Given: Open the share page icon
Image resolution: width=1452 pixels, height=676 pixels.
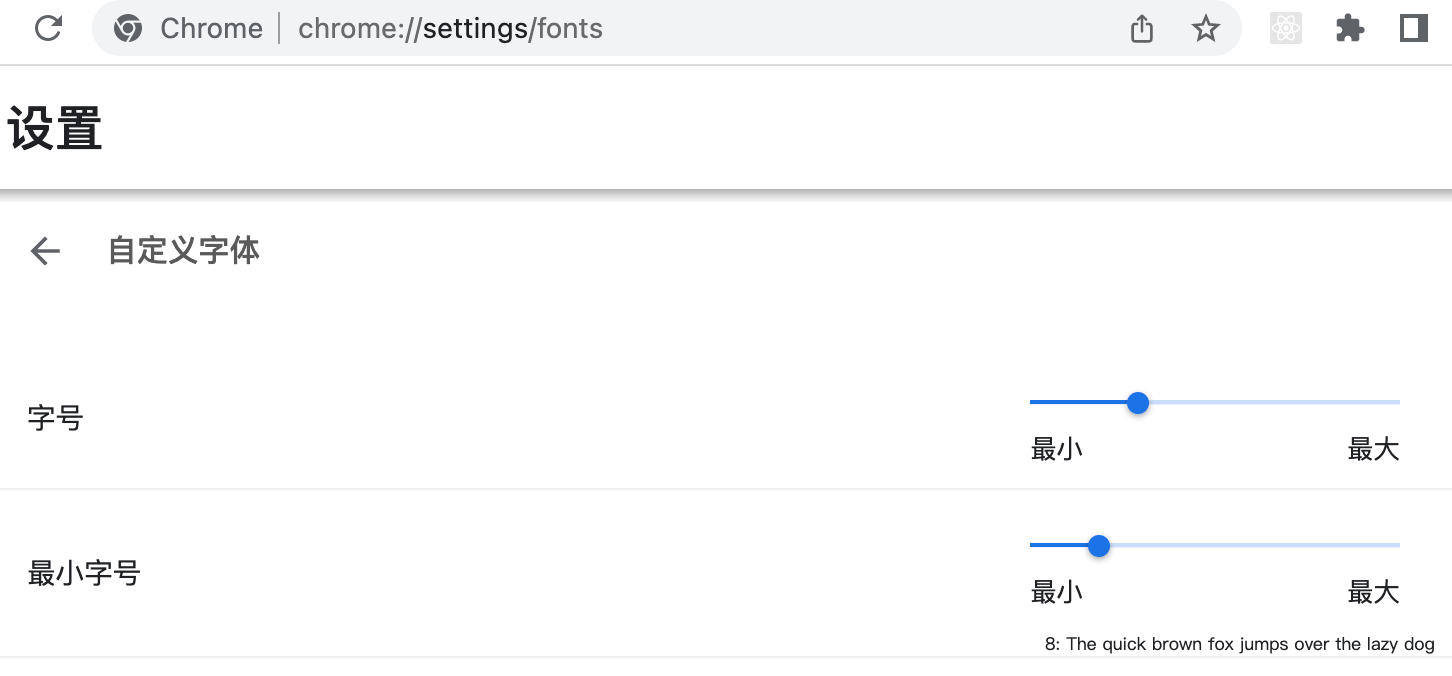Looking at the screenshot, I should [1141, 29].
